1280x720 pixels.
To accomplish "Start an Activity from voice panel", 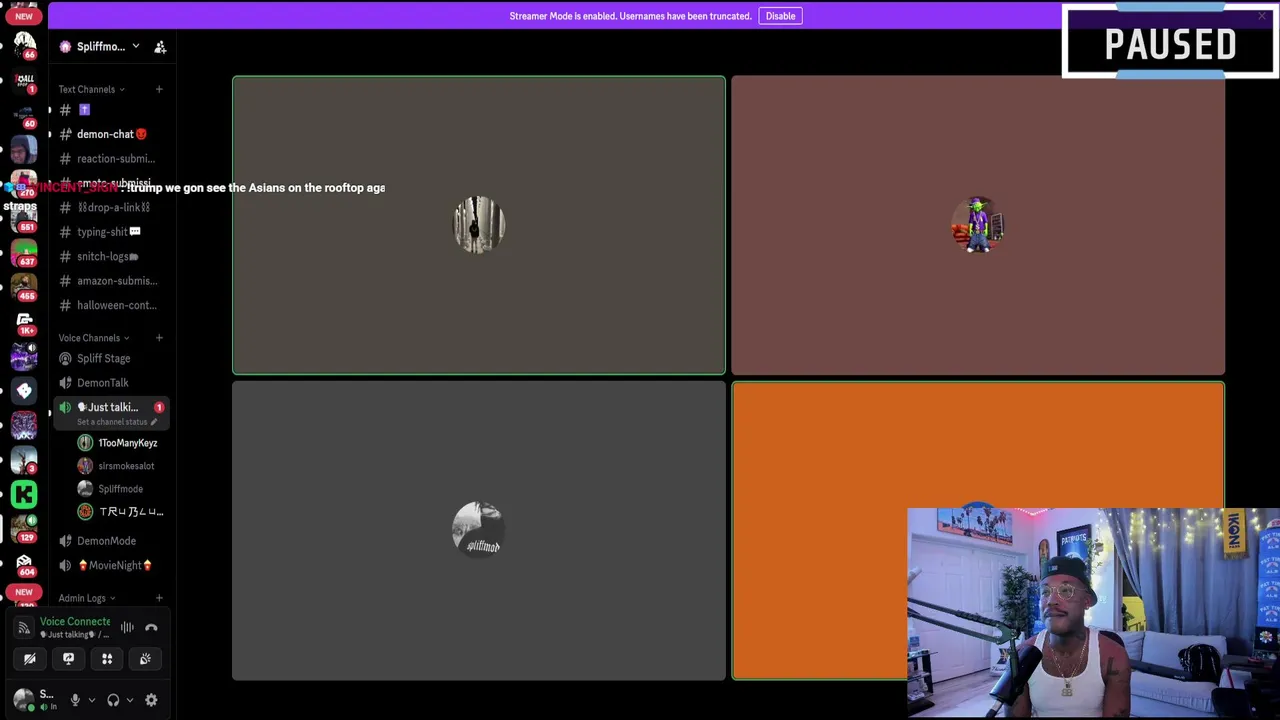I will coord(107,659).
